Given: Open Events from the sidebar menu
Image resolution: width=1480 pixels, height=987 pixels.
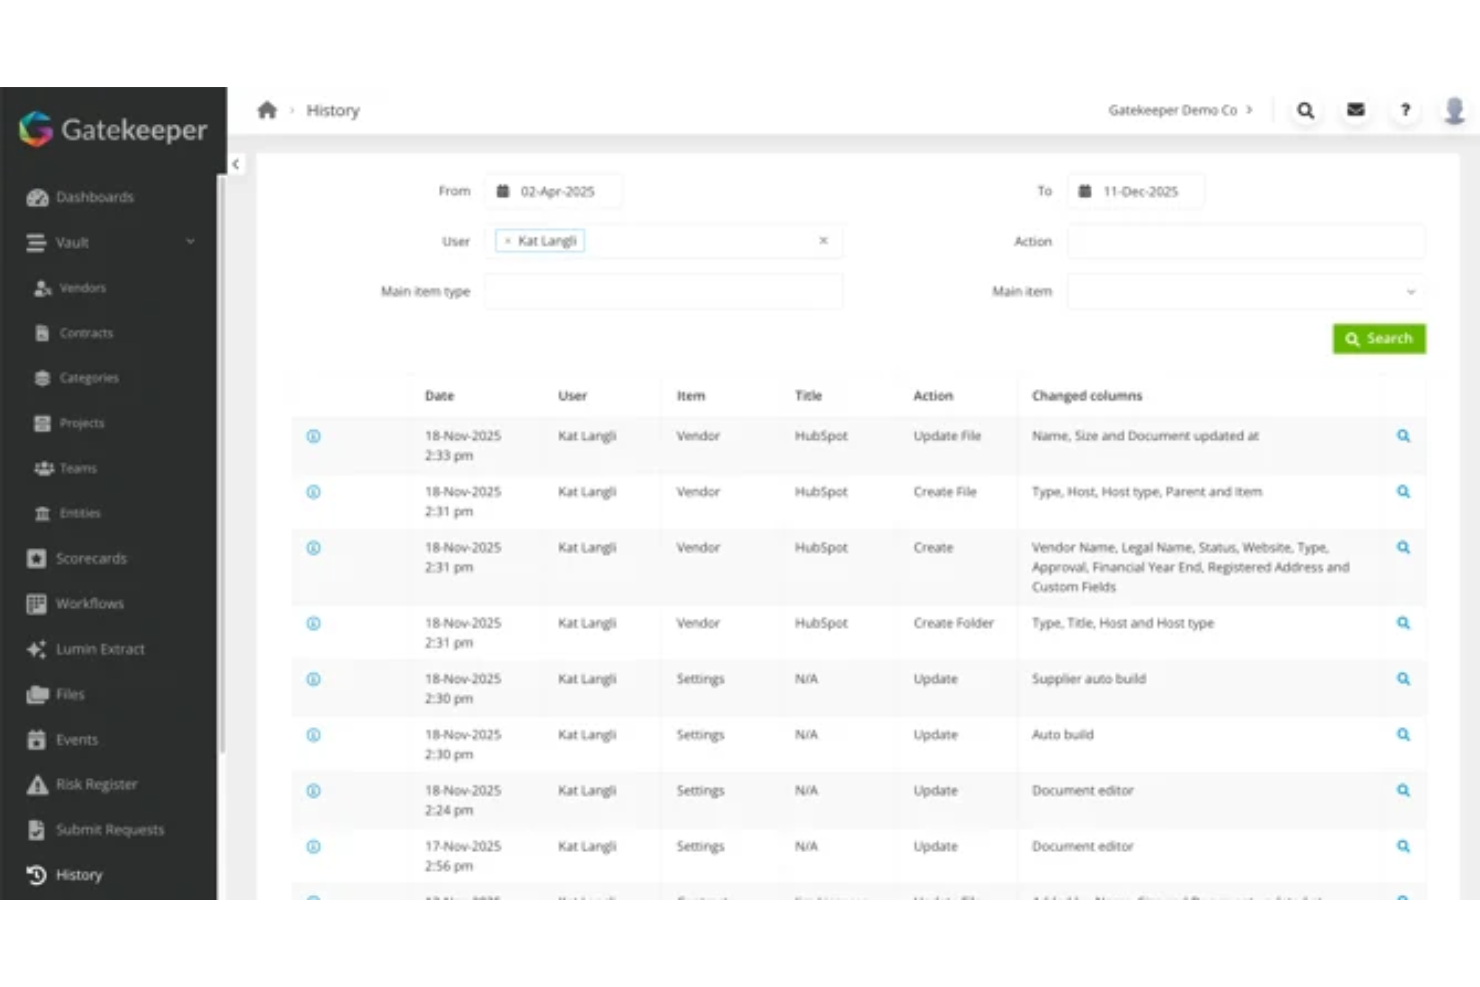Looking at the screenshot, I should [76, 739].
